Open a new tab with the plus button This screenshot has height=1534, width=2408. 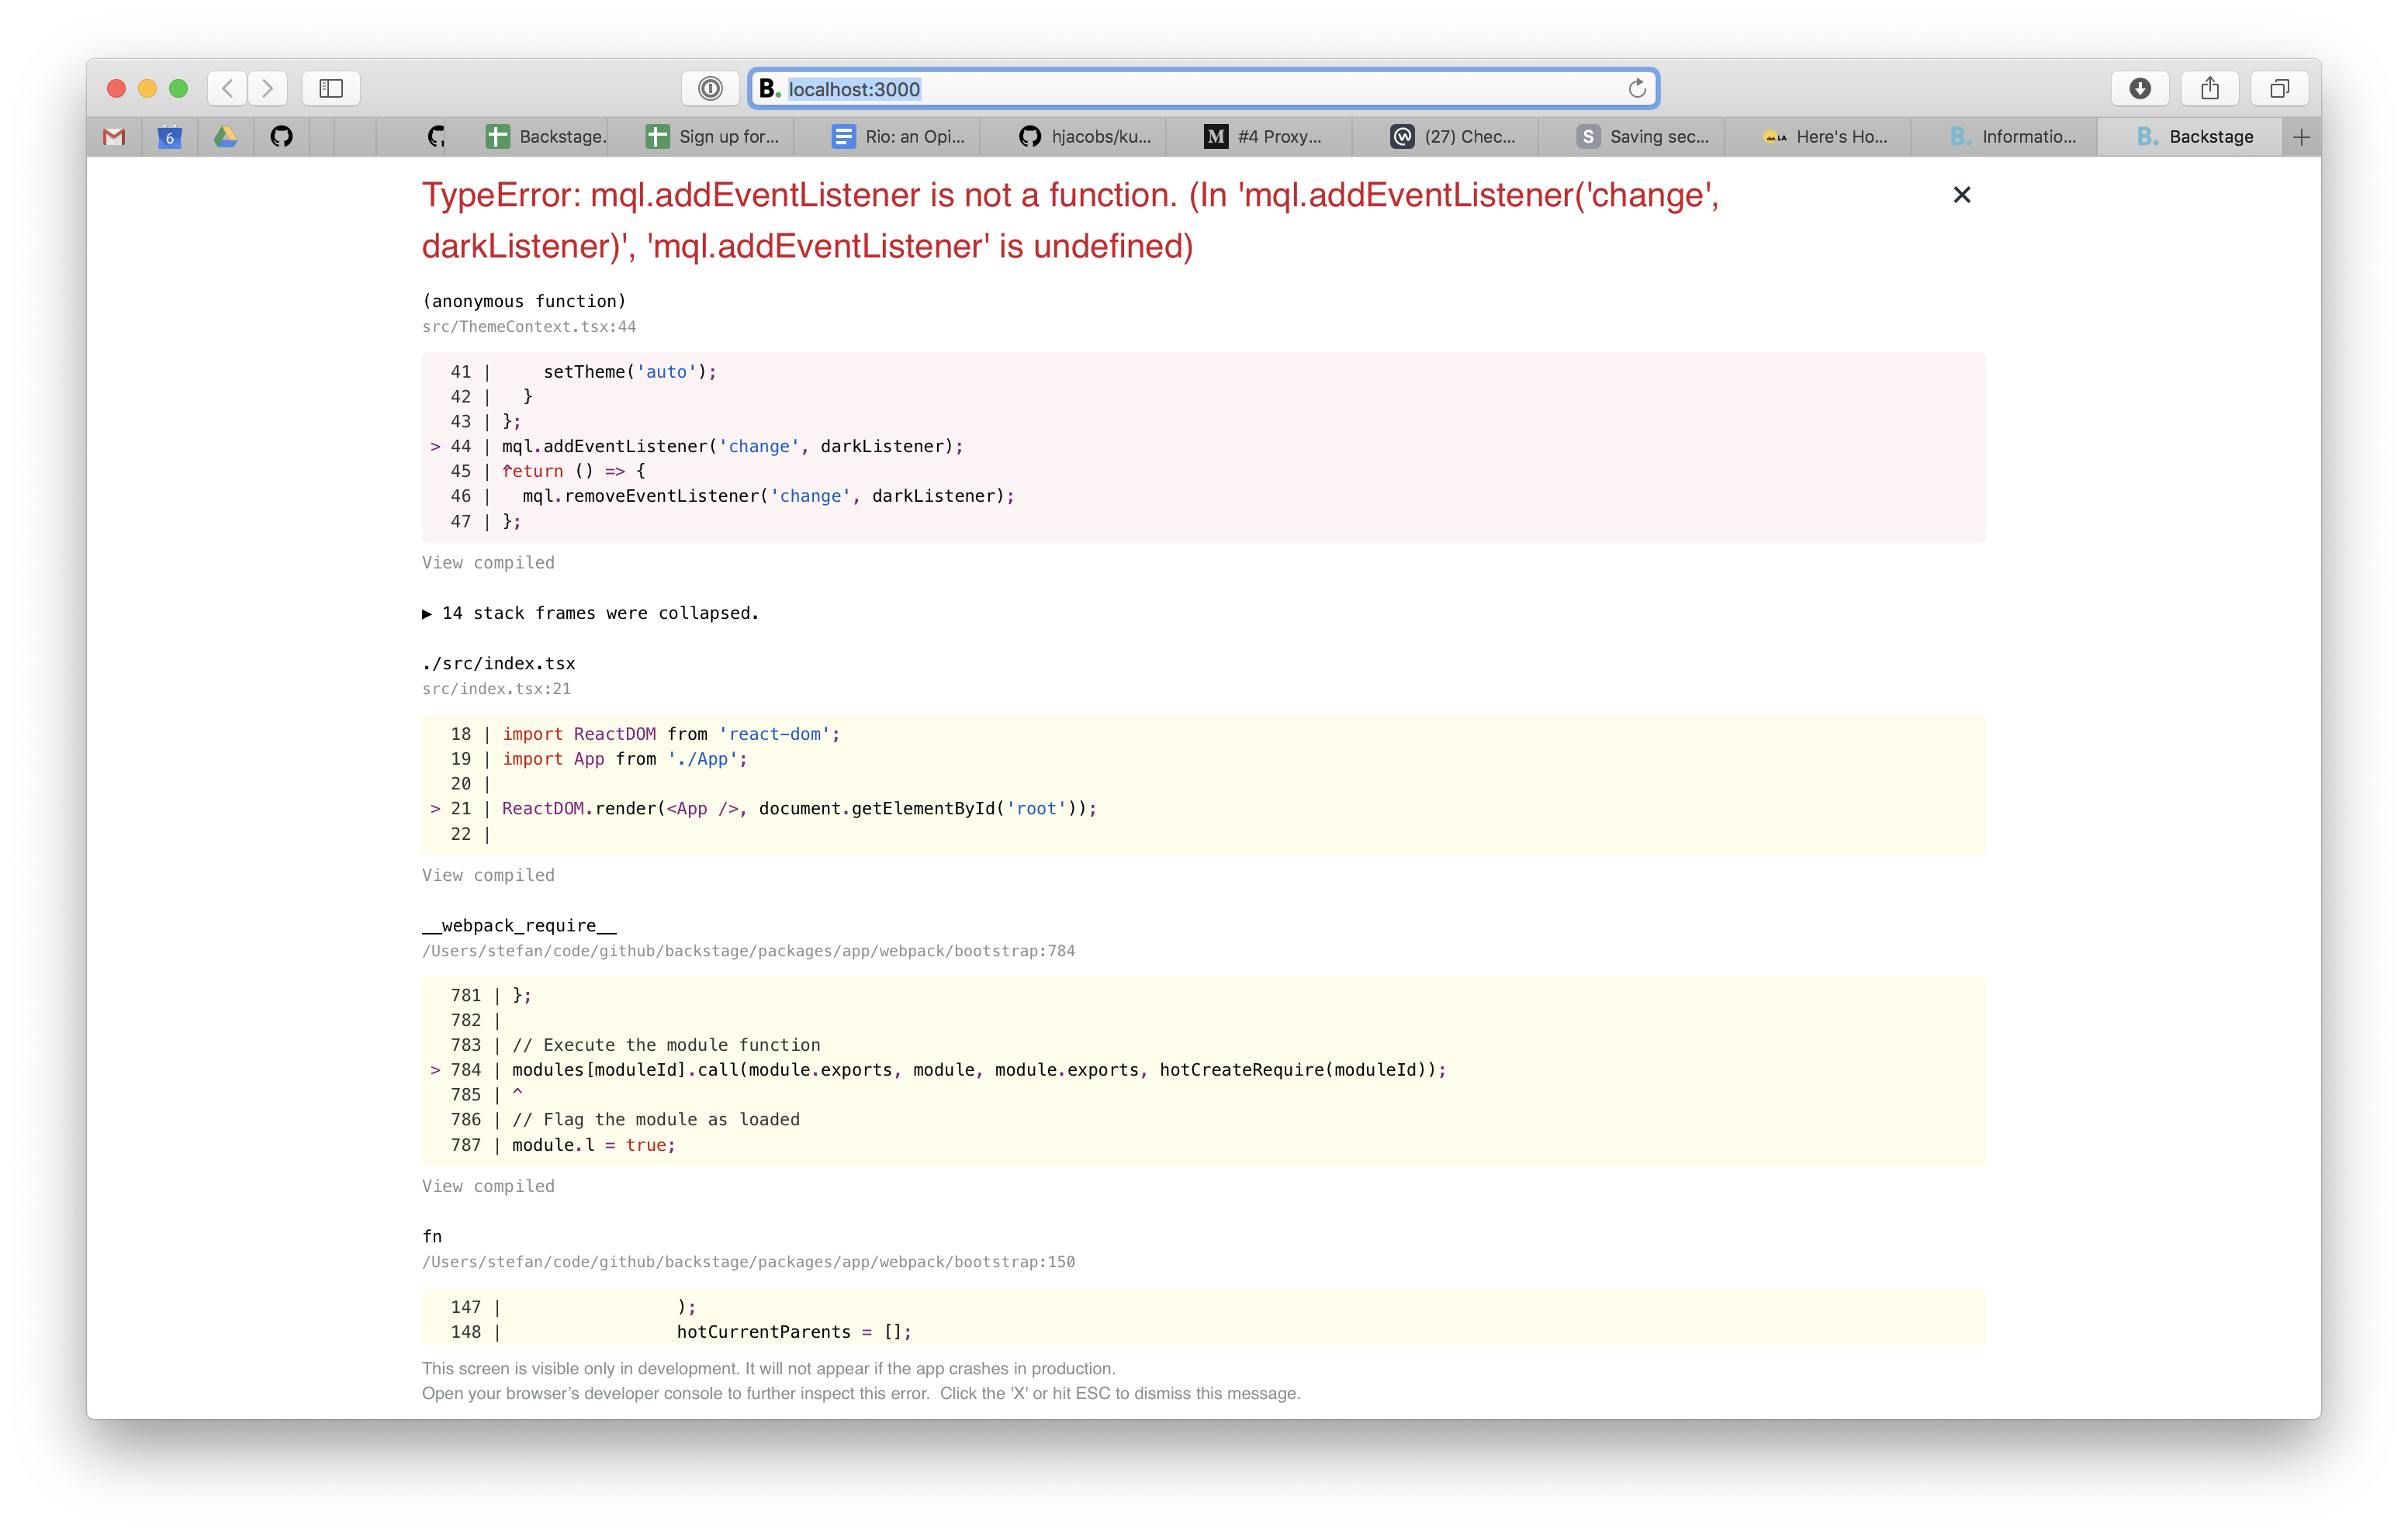[x=2302, y=137]
